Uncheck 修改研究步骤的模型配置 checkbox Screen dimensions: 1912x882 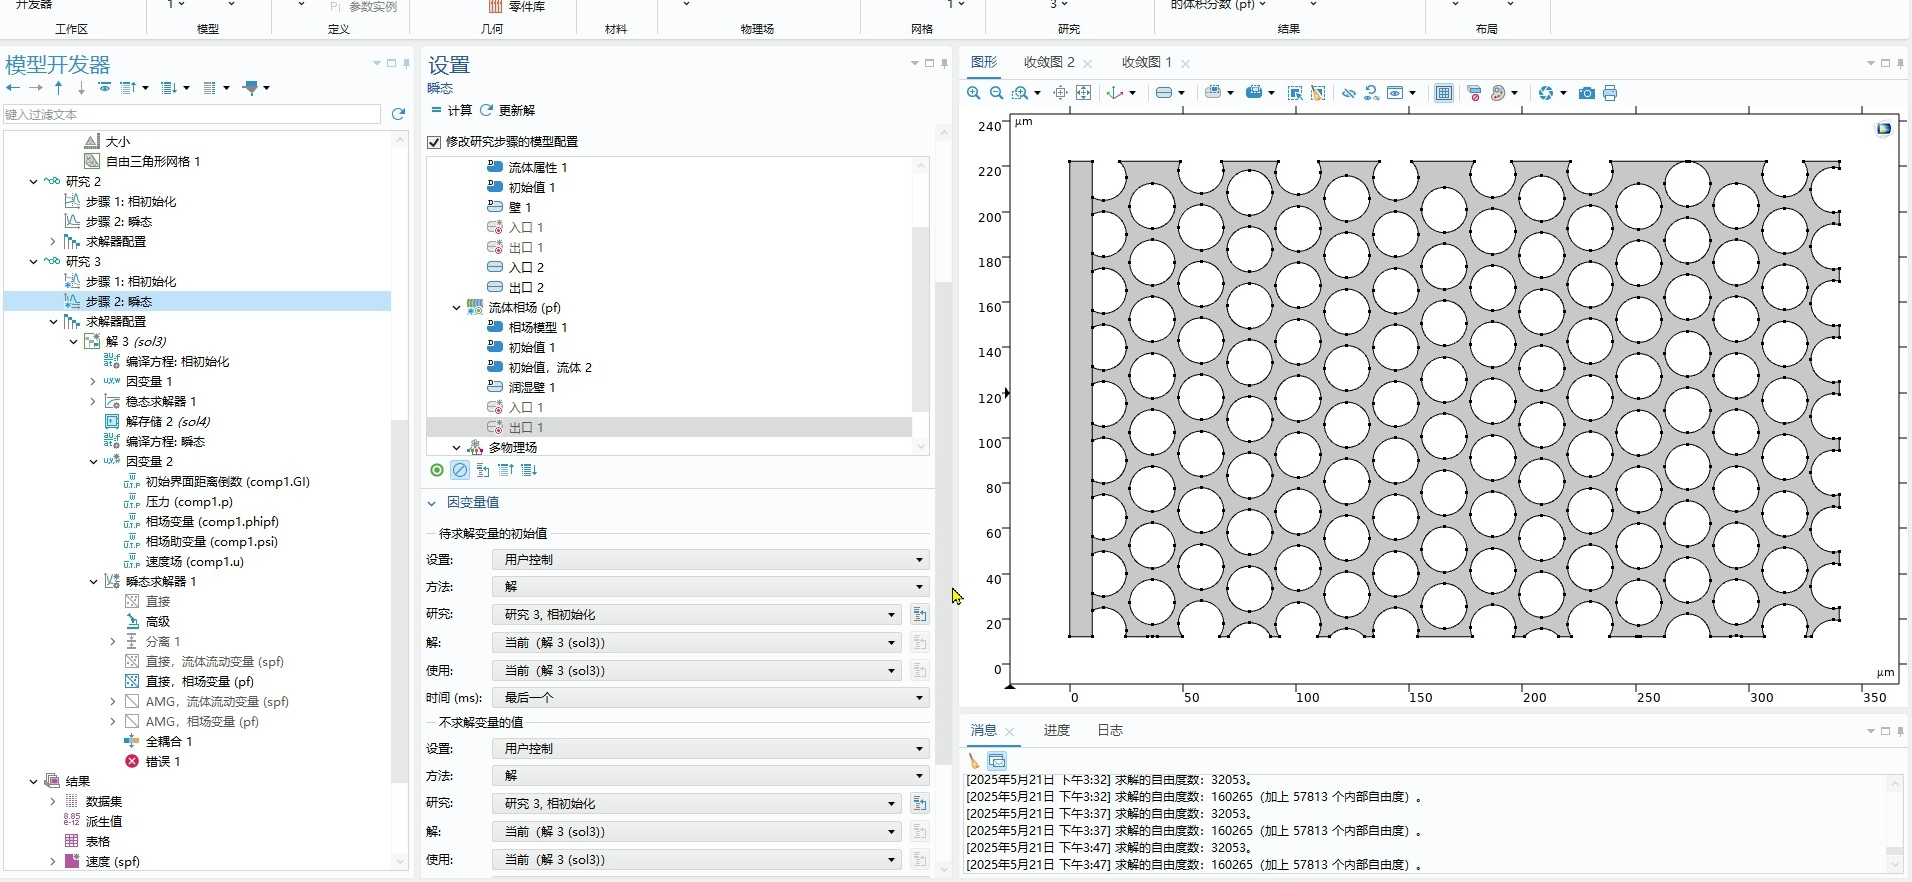pyautogui.click(x=434, y=142)
